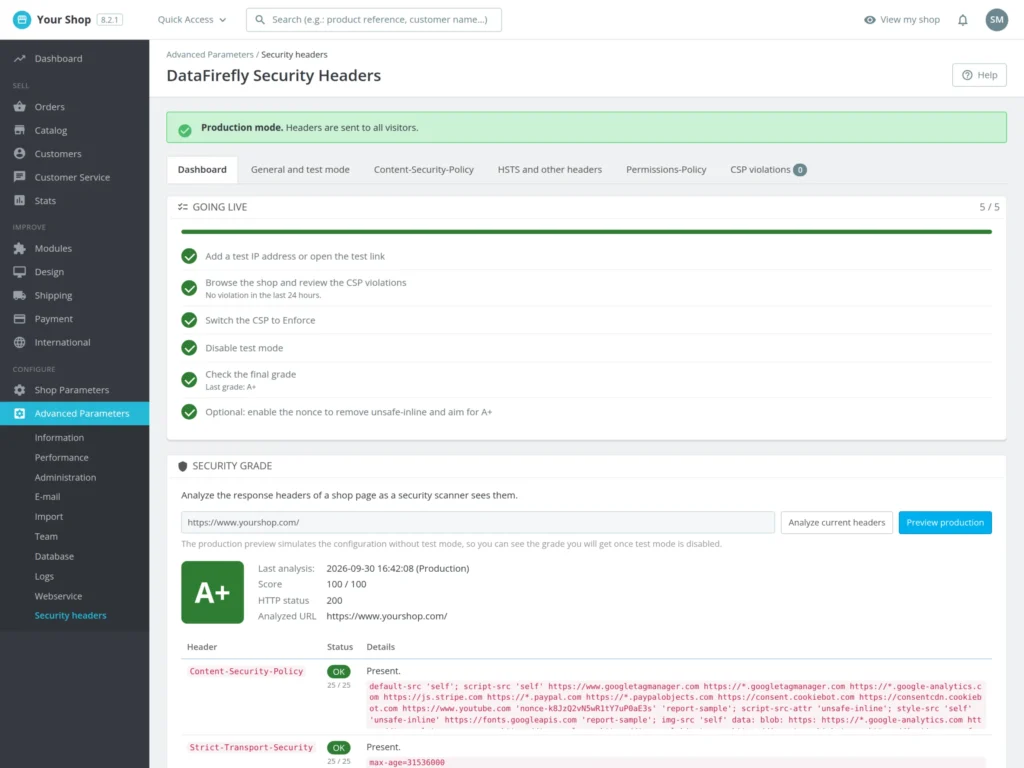This screenshot has width=1024, height=768.
Task: Click the Advanced Parameters settings icon
Action: pyautogui.click(x=20, y=413)
